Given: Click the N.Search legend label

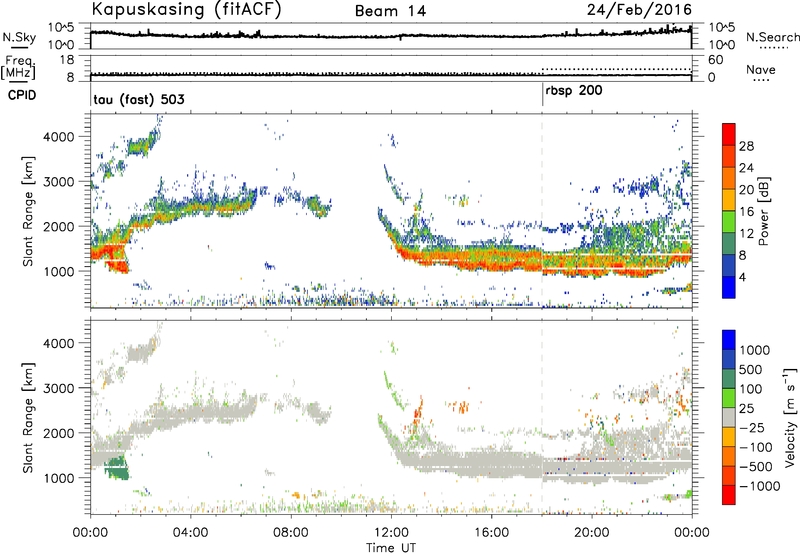Looking at the screenshot, I should point(772,37).
